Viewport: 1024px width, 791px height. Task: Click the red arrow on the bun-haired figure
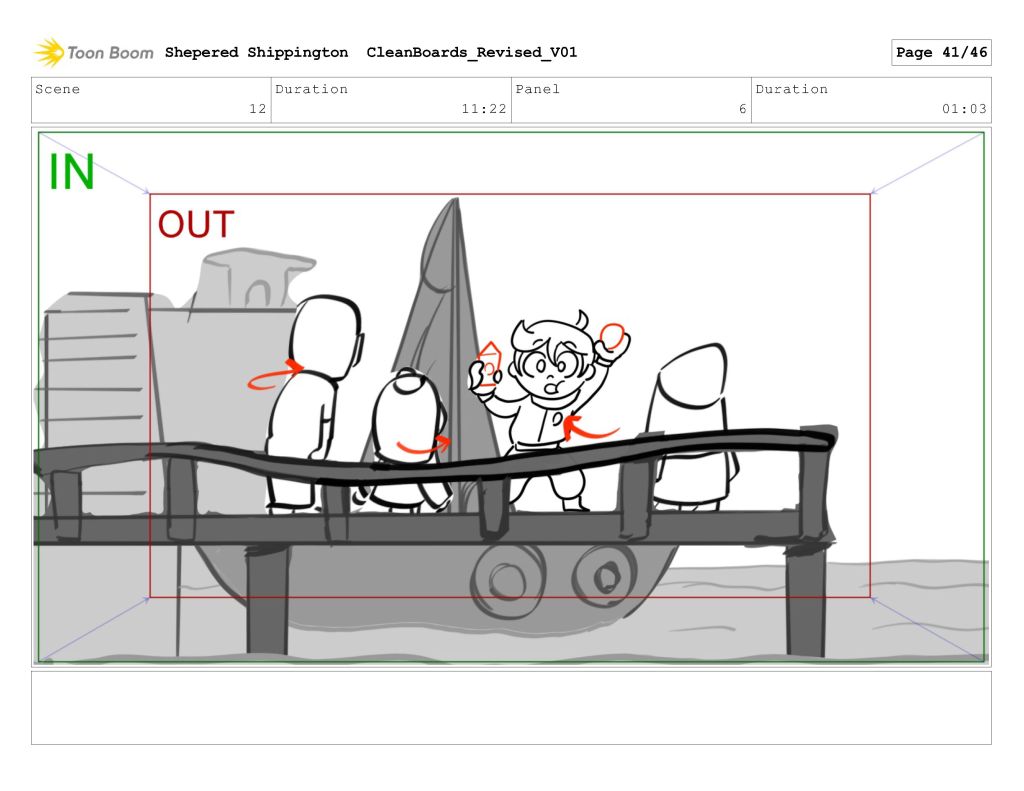click(x=423, y=444)
